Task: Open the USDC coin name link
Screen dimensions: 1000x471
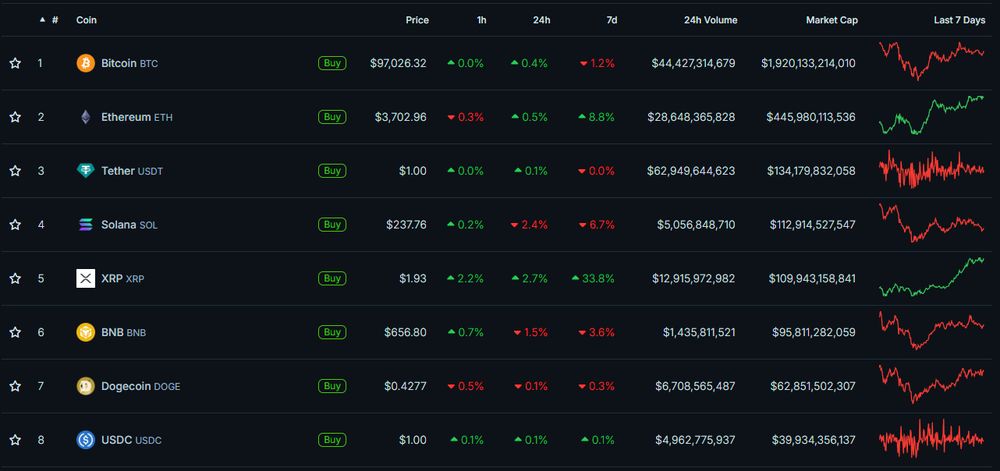Action: (x=131, y=440)
